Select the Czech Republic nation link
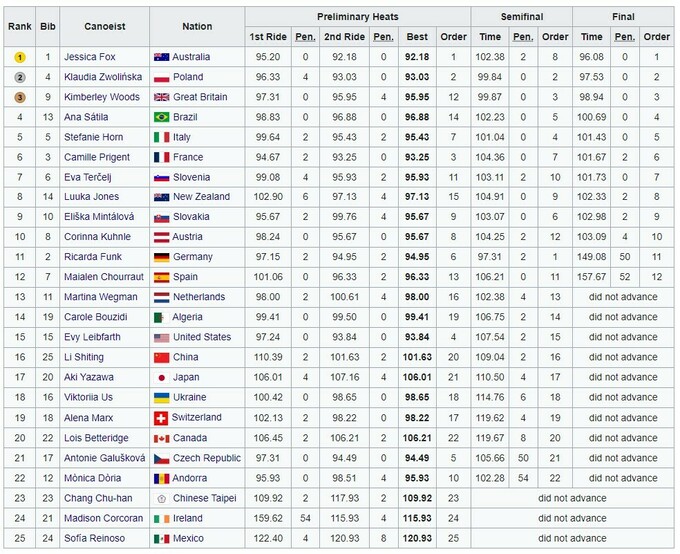Image resolution: width=680 pixels, height=554 pixels. coord(207,458)
